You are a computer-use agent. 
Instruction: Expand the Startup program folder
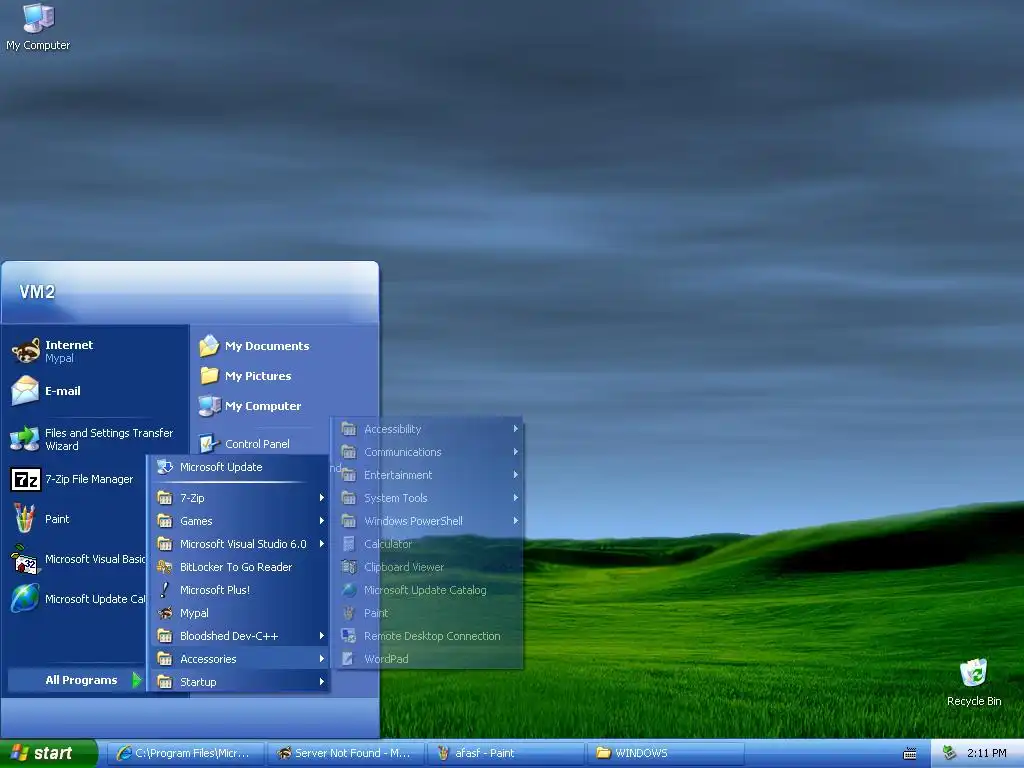click(240, 681)
